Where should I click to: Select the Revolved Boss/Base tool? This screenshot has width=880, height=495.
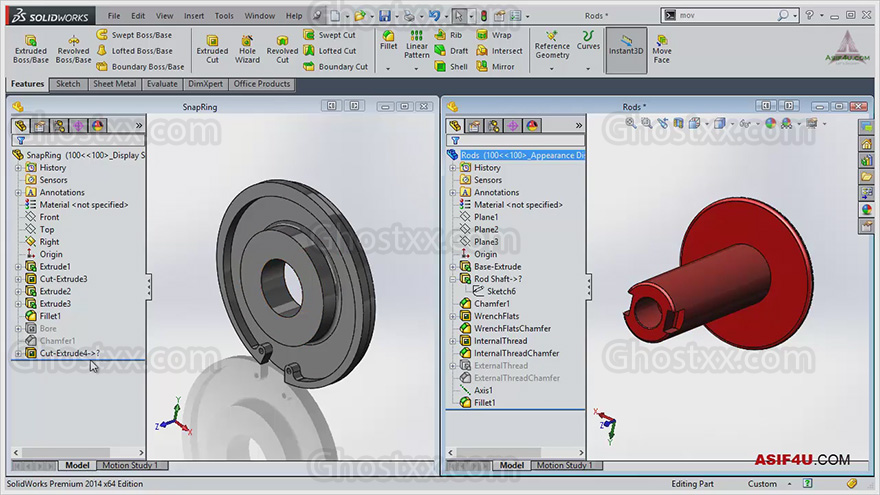(x=73, y=49)
